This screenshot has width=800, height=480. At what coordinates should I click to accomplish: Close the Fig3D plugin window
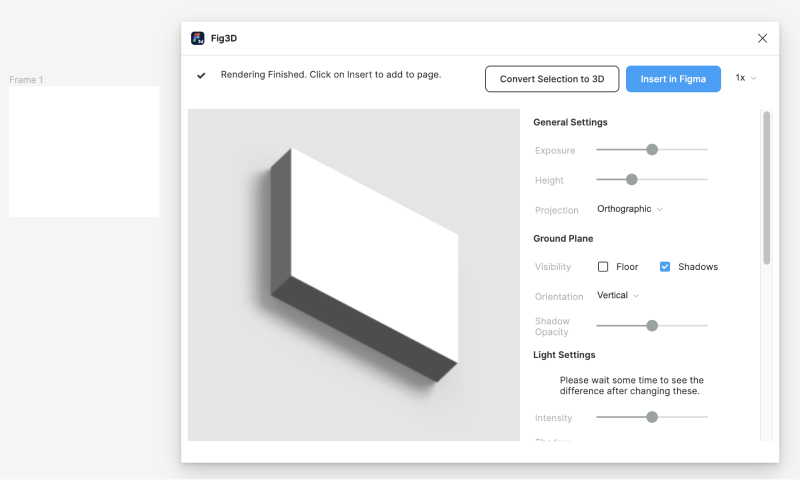point(762,38)
